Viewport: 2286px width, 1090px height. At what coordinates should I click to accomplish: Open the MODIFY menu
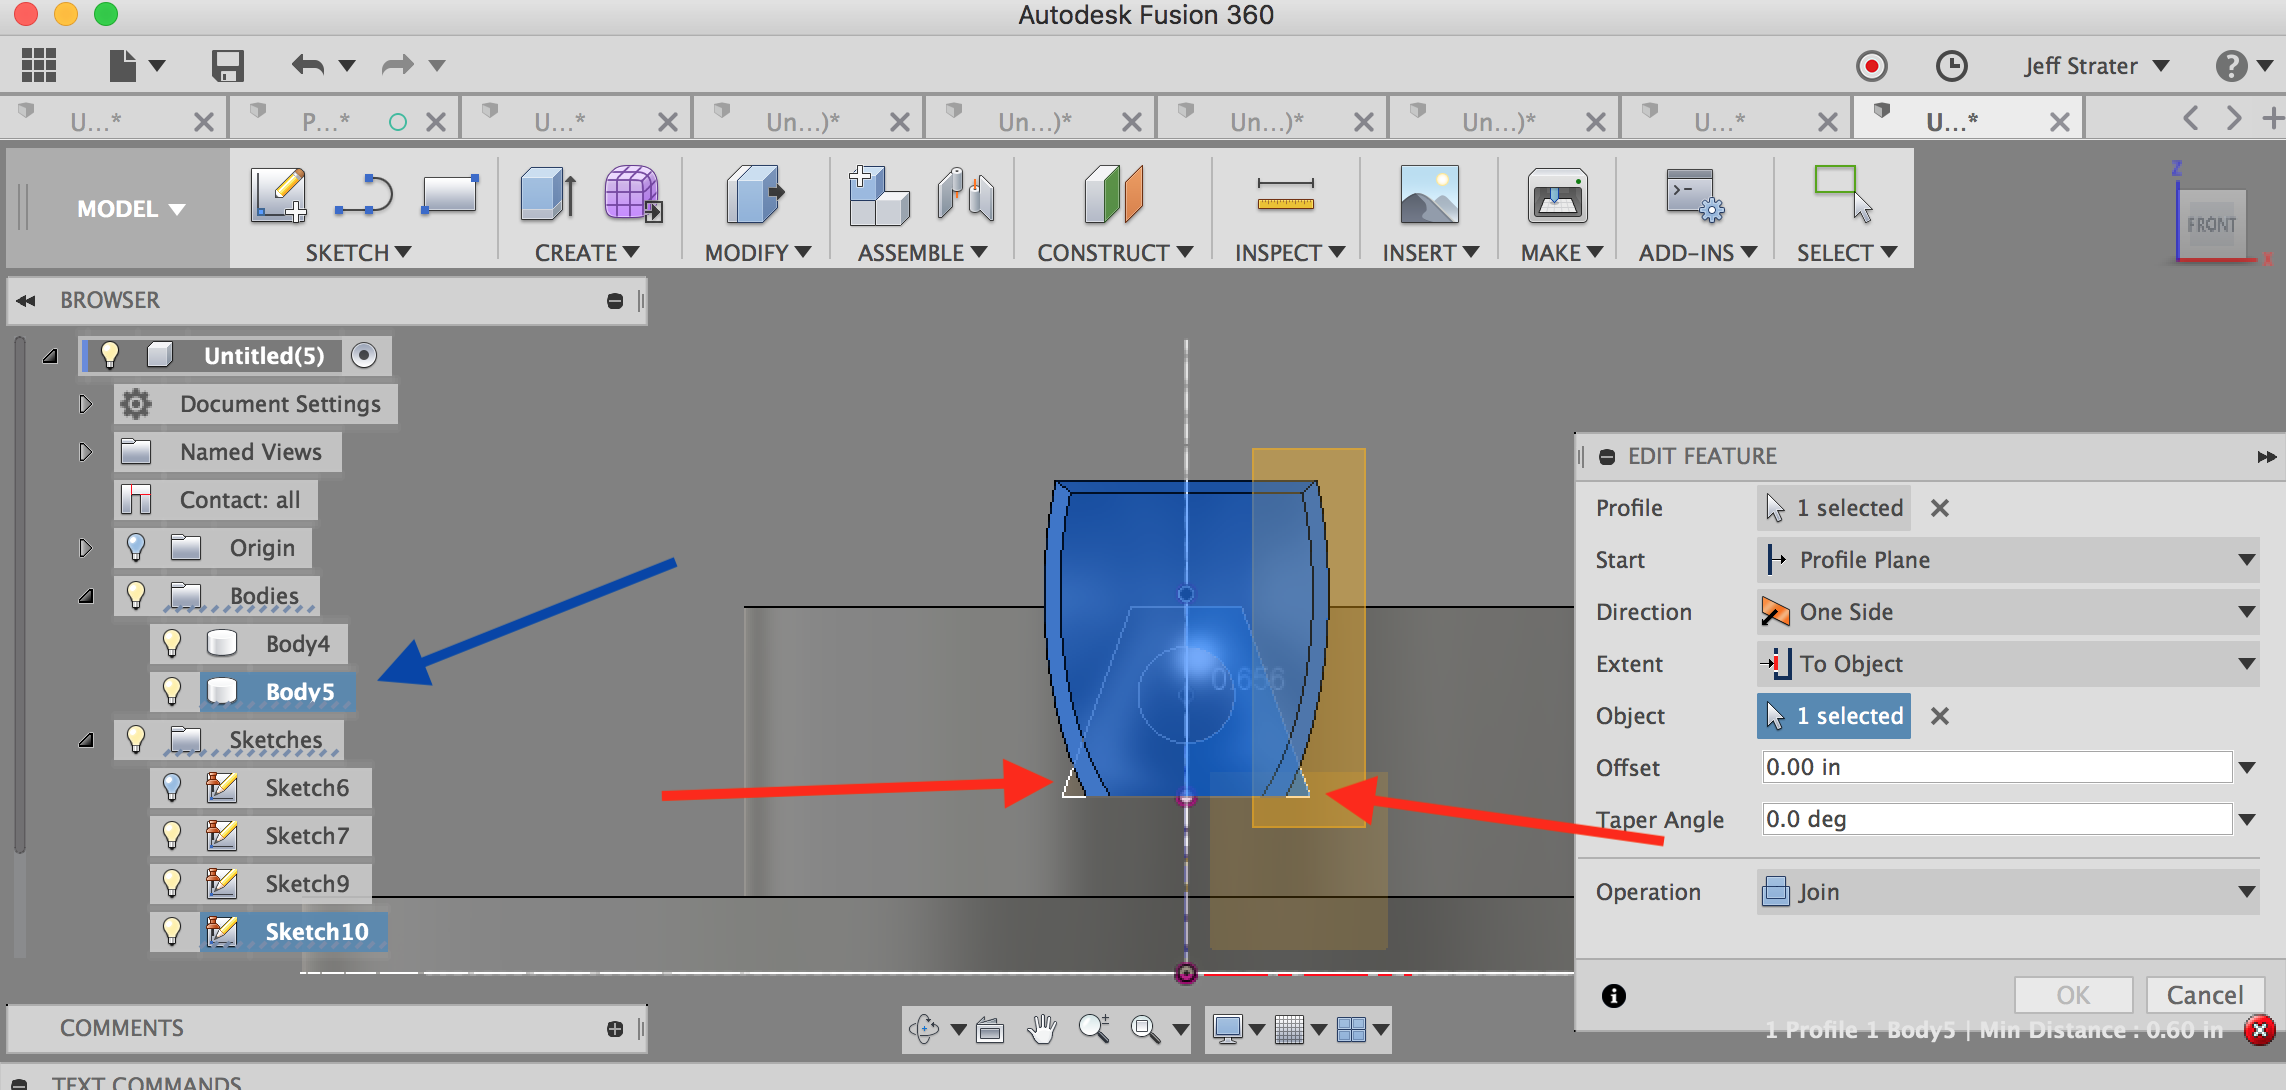pyautogui.click(x=758, y=253)
